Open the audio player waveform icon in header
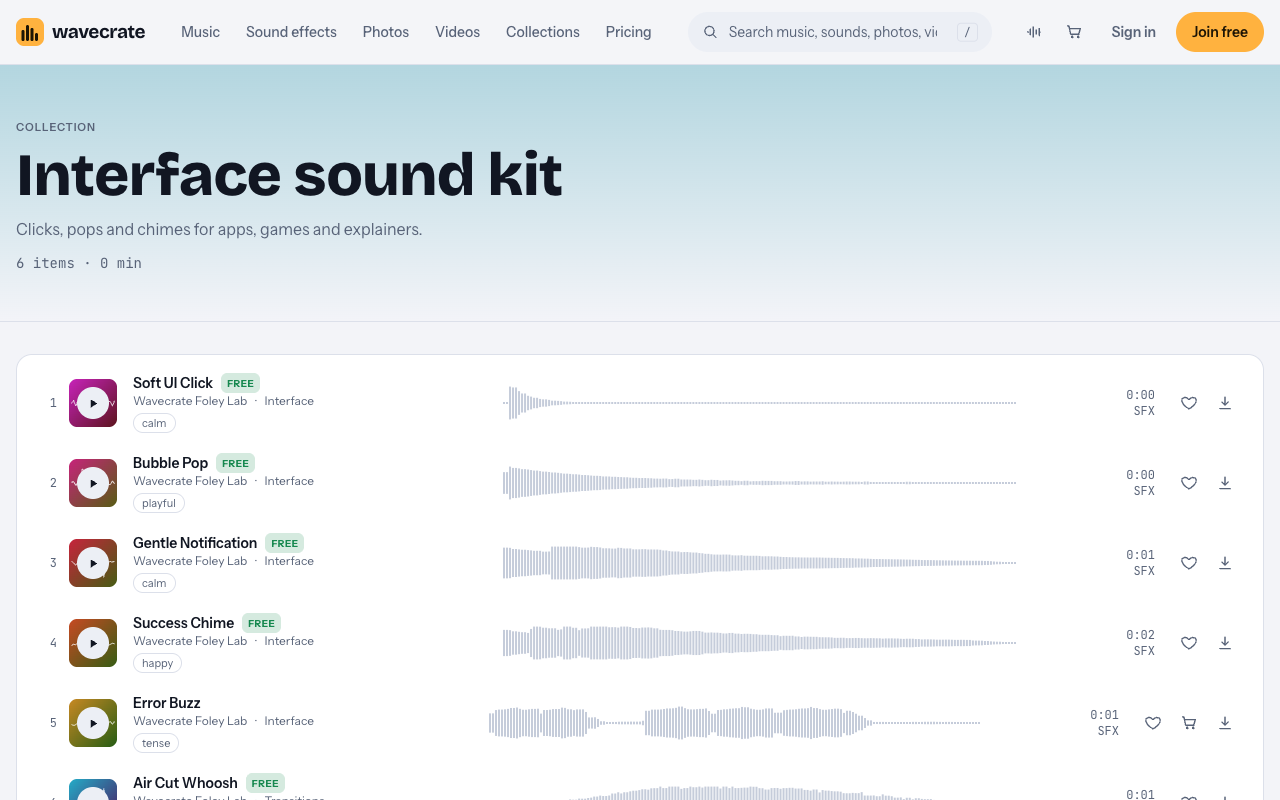1280x800 pixels. pos(1034,32)
